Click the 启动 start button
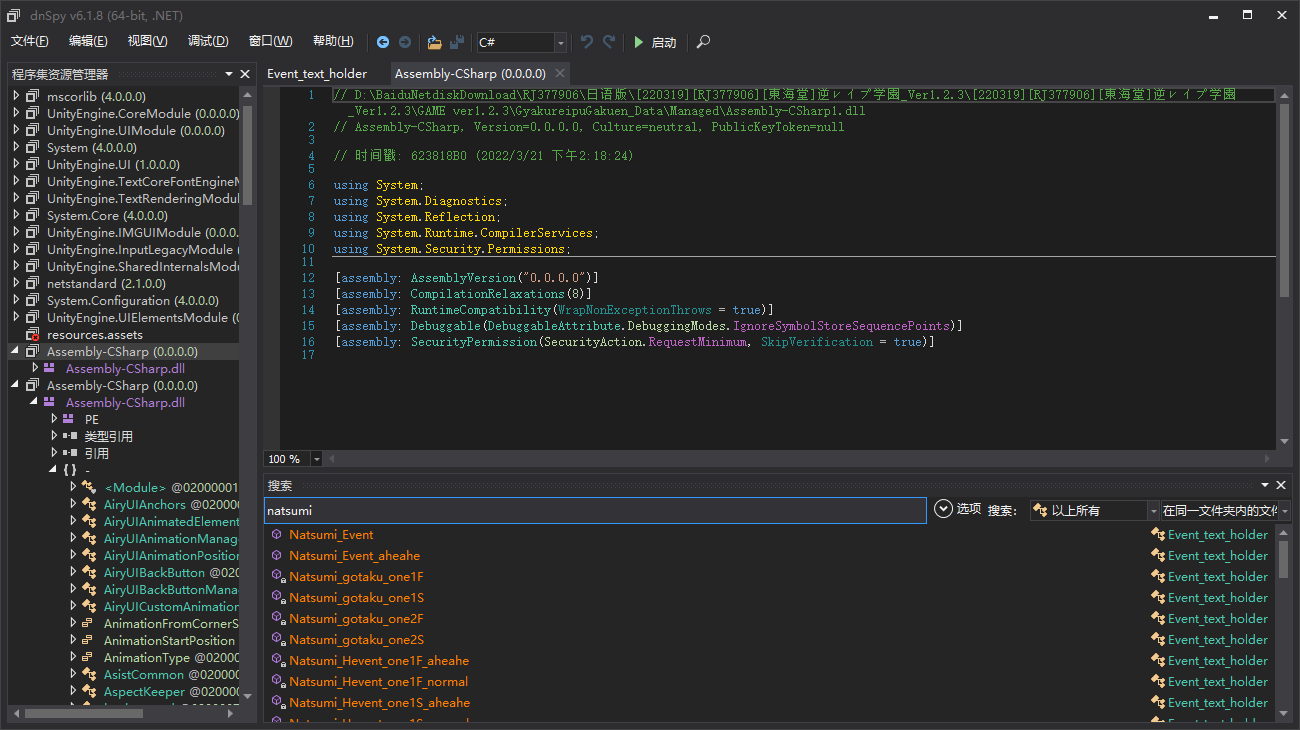The width and height of the screenshot is (1300, 730). pyautogui.click(x=655, y=42)
